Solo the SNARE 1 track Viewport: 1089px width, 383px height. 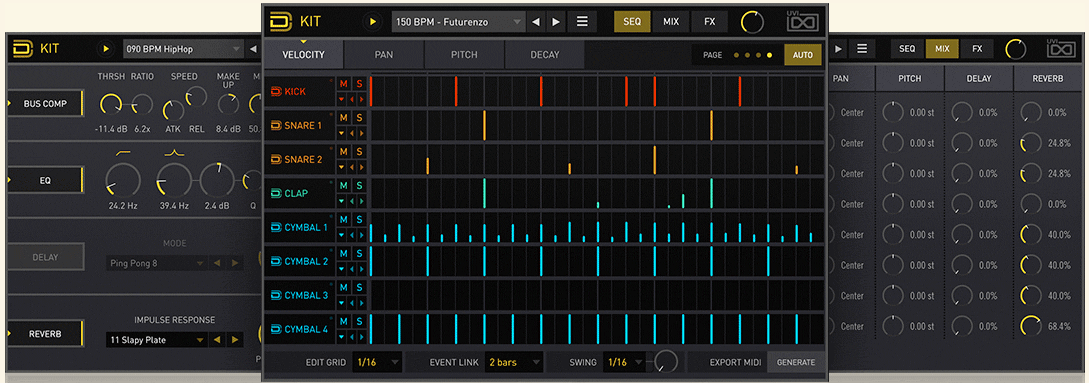coord(359,118)
